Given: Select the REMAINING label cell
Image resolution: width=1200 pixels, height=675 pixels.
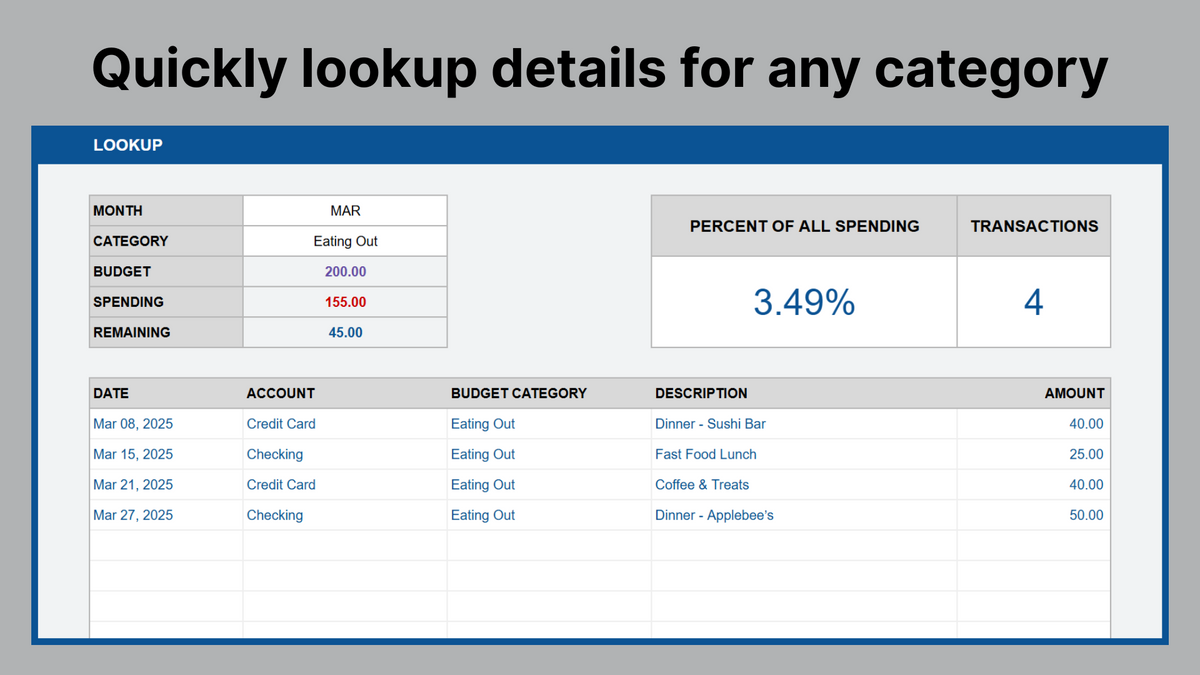Looking at the screenshot, I should click(x=166, y=332).
